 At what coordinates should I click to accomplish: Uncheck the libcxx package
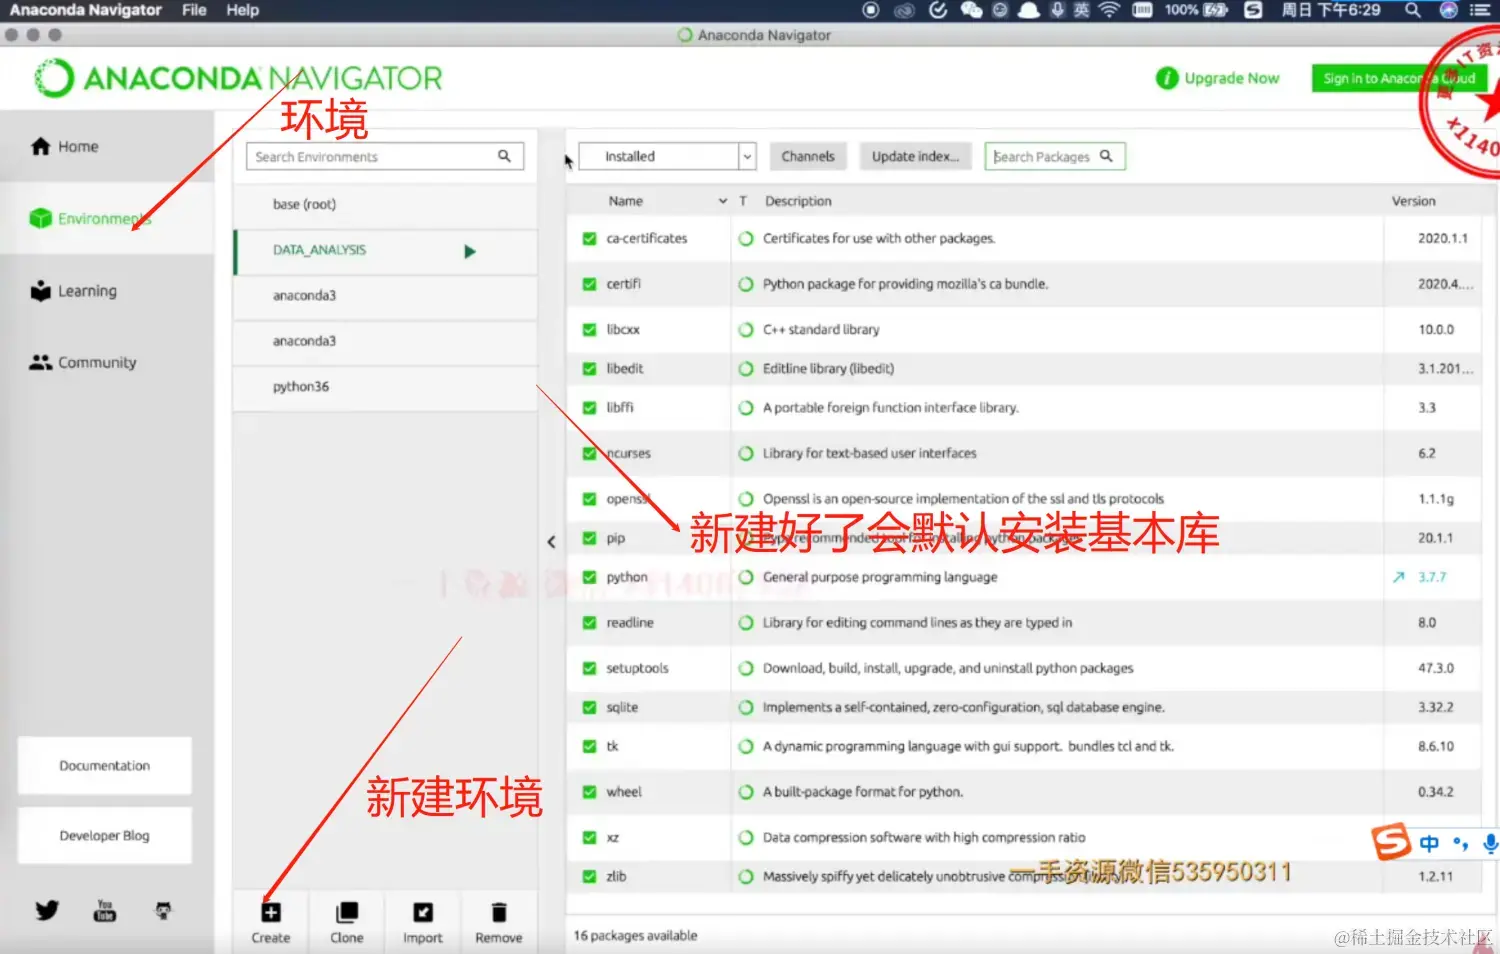tap(590, 329)
